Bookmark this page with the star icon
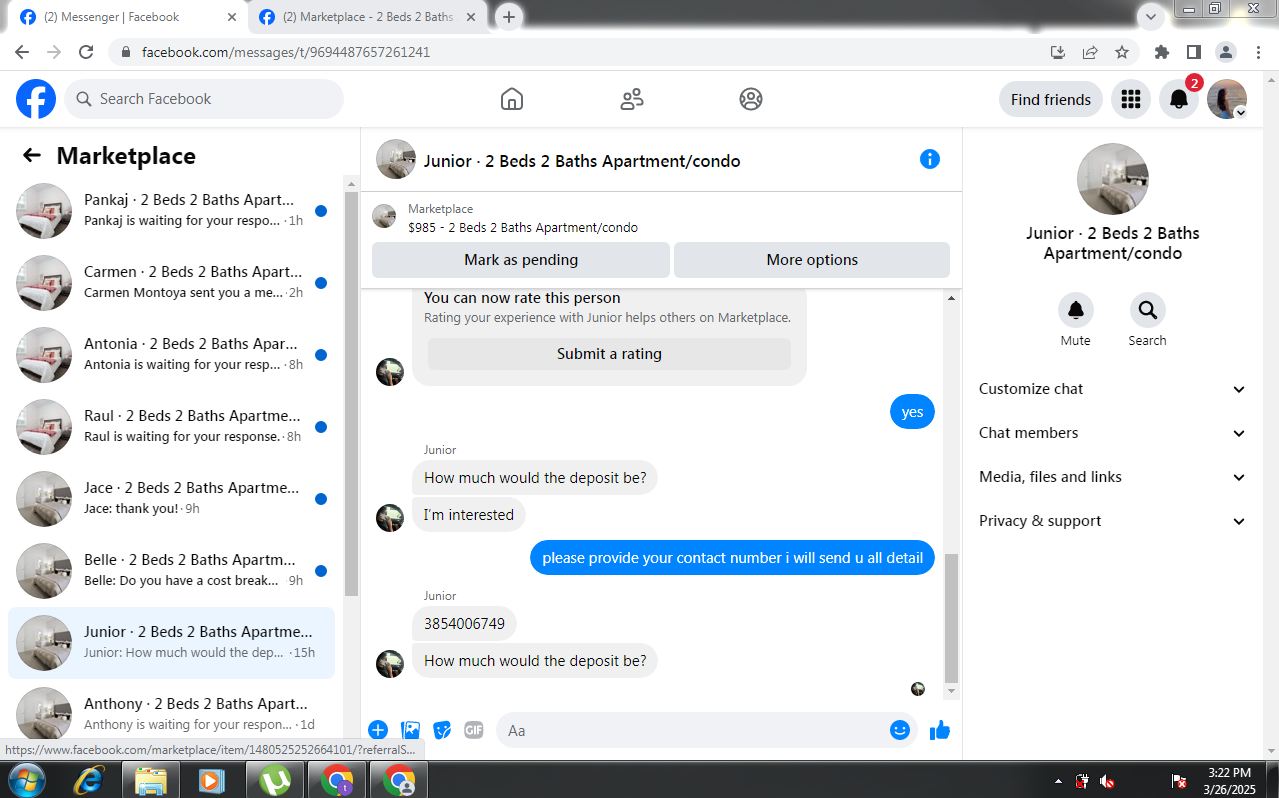1279x798 pixels. [x=1122, y=52]
